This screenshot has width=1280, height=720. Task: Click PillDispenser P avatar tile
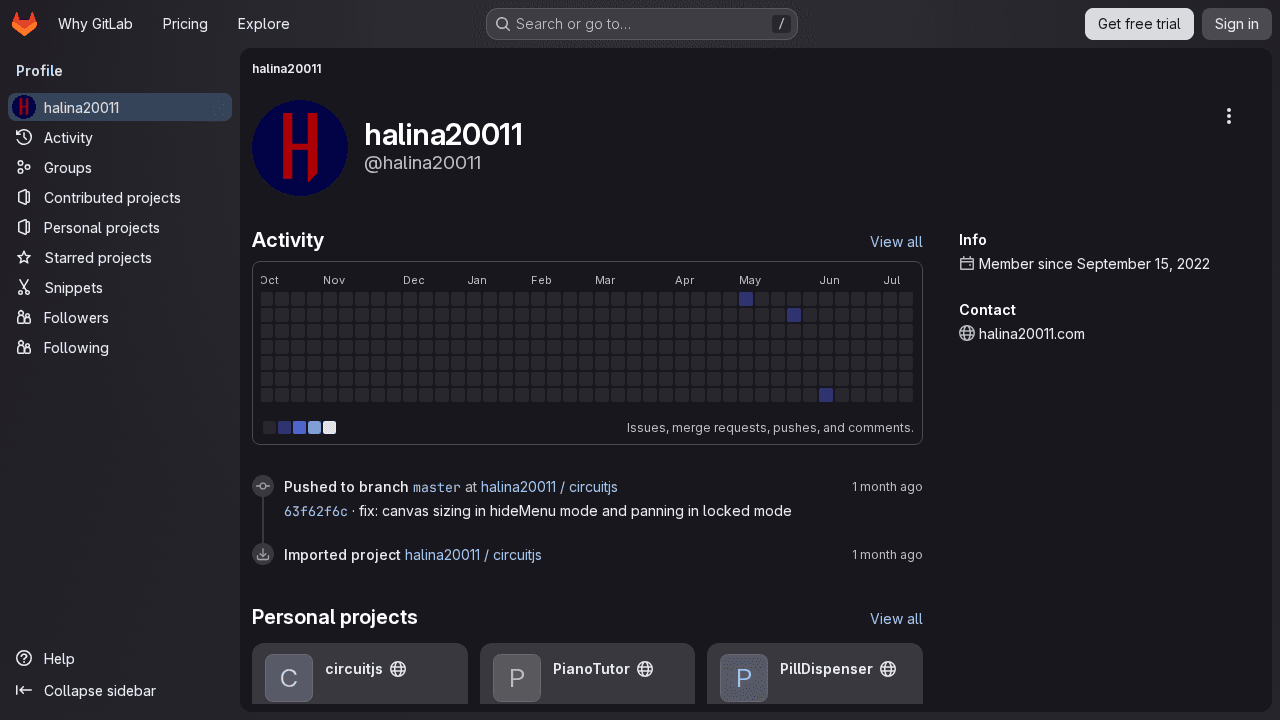pyautogui.click(x=744, y=678)
